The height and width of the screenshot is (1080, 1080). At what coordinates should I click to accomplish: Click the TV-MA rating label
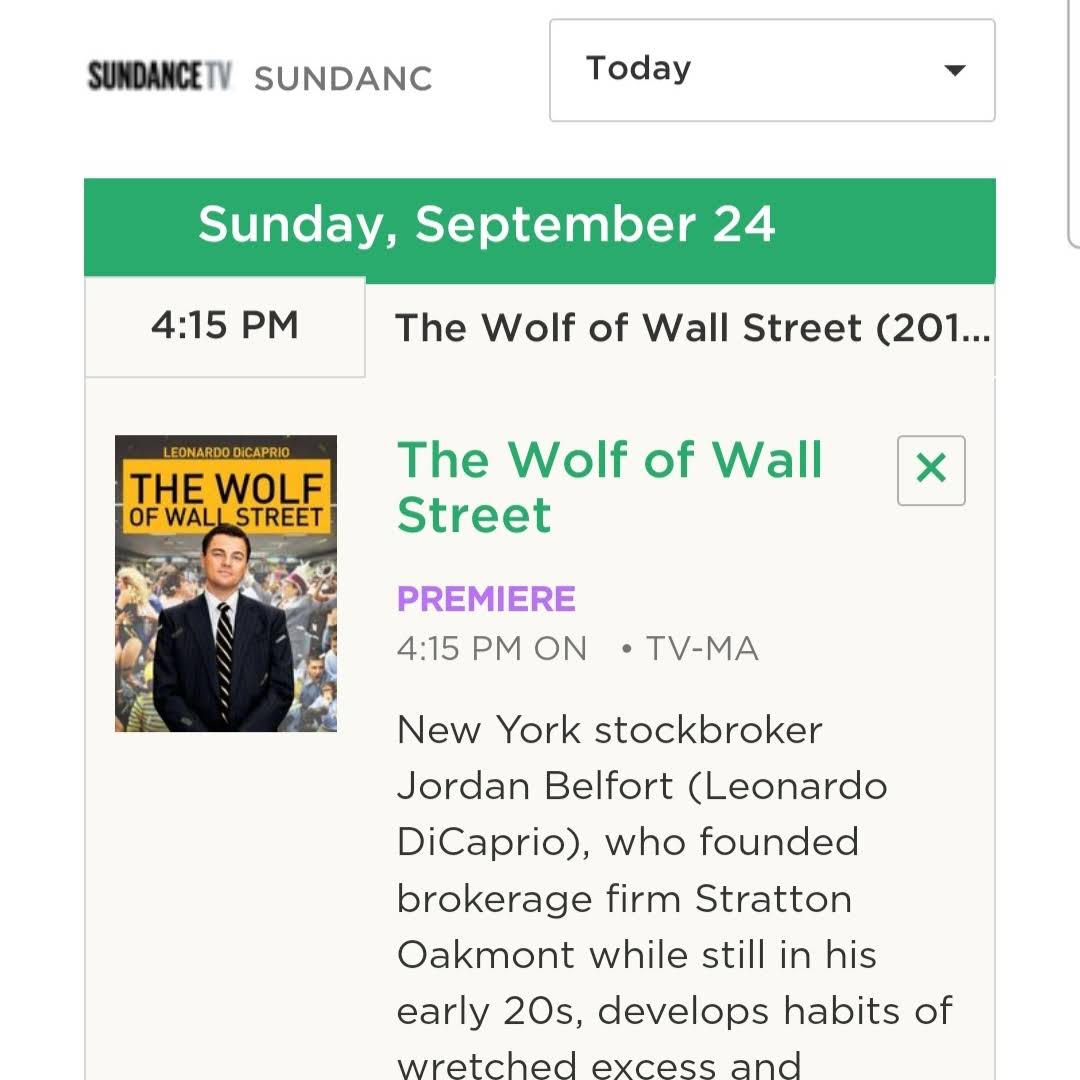[x=702, y=649]
